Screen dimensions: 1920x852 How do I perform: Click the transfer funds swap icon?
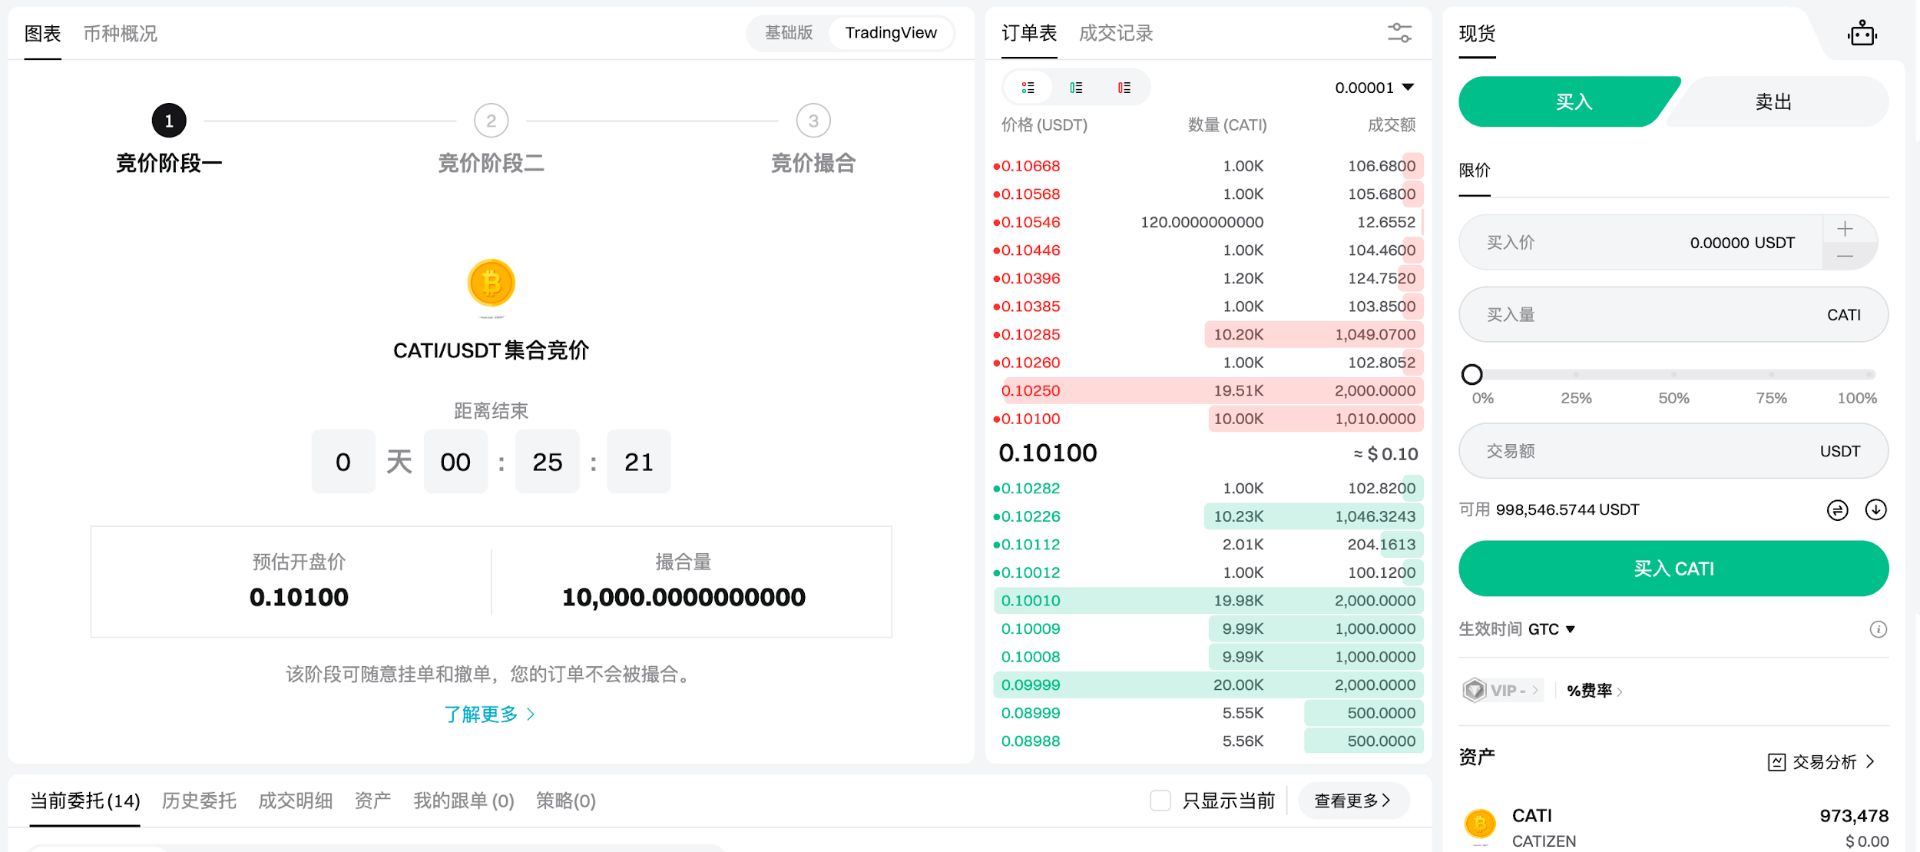pyautogui.click(x=1837, y=510)
